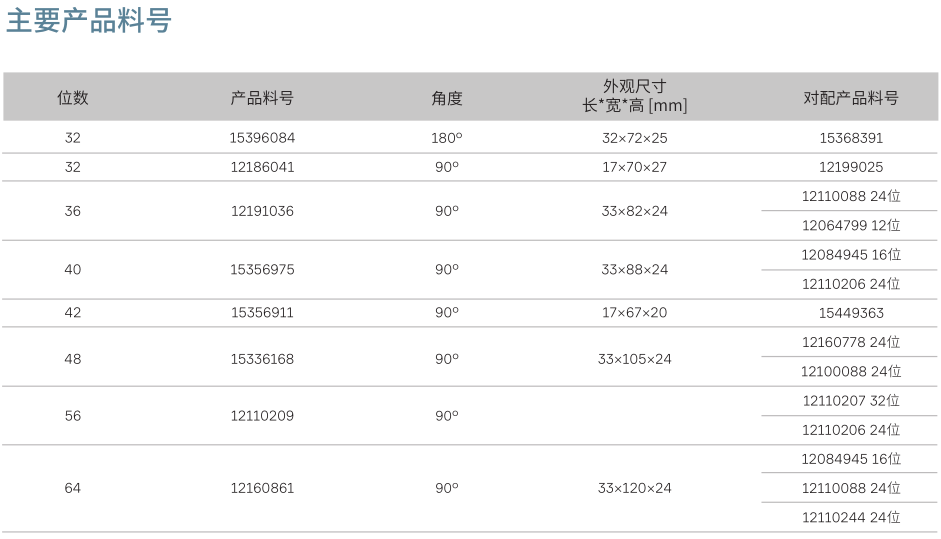
Task: Click mating part 12110244 24位
Action: coord(851,517)
